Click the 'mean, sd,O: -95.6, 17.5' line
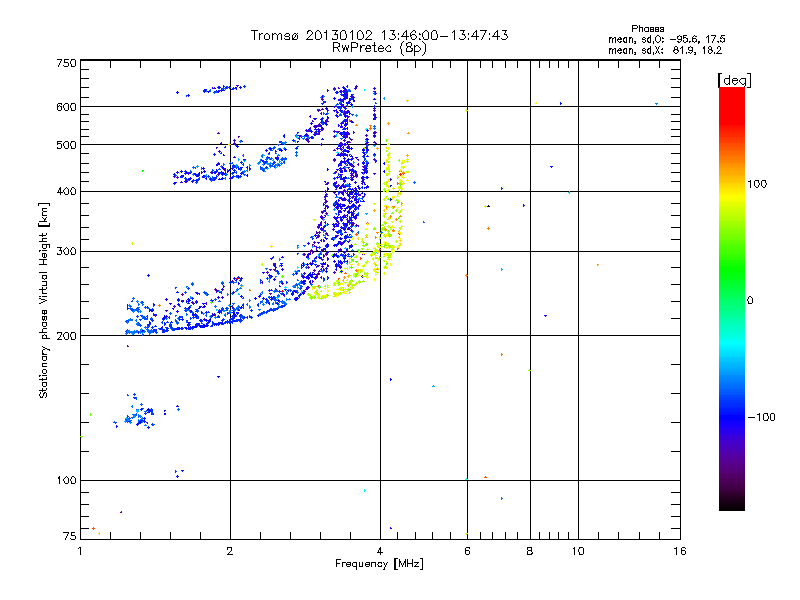This screenshot has width=800, height=600. coord(666,39)
